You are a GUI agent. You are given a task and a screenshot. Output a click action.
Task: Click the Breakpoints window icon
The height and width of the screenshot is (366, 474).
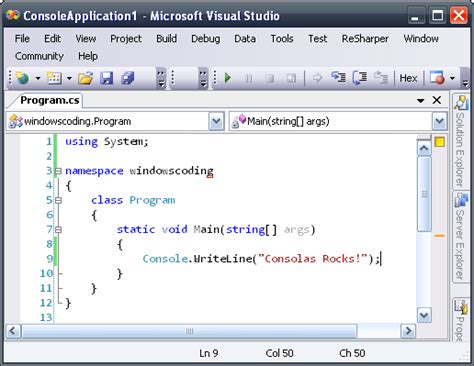point(437,78)
